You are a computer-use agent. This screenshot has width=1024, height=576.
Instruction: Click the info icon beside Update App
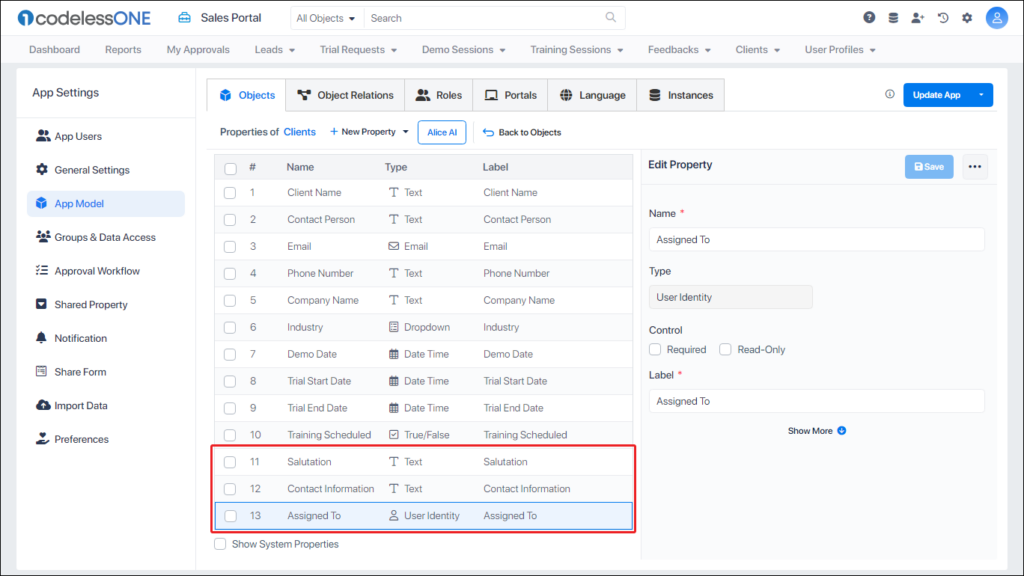(x=889, y=94)
